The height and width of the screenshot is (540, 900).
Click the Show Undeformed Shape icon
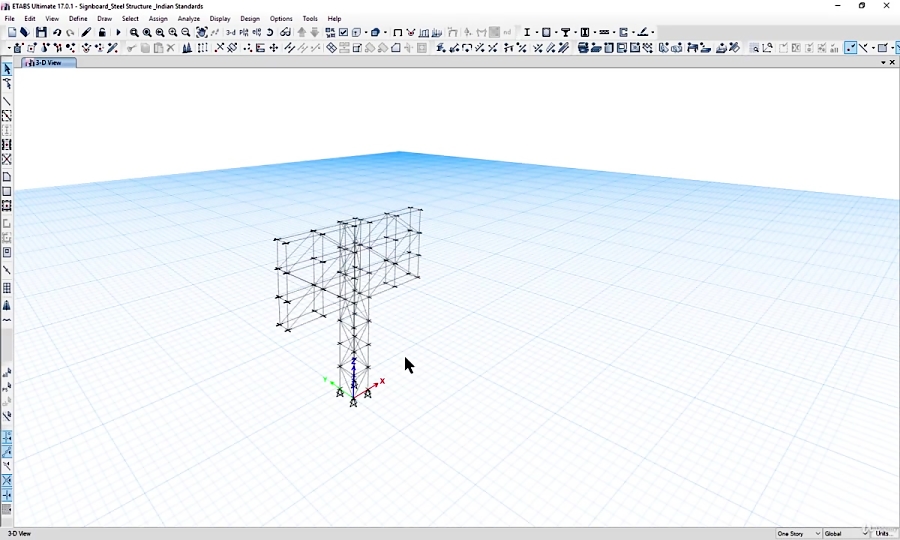tap(397, 33)
